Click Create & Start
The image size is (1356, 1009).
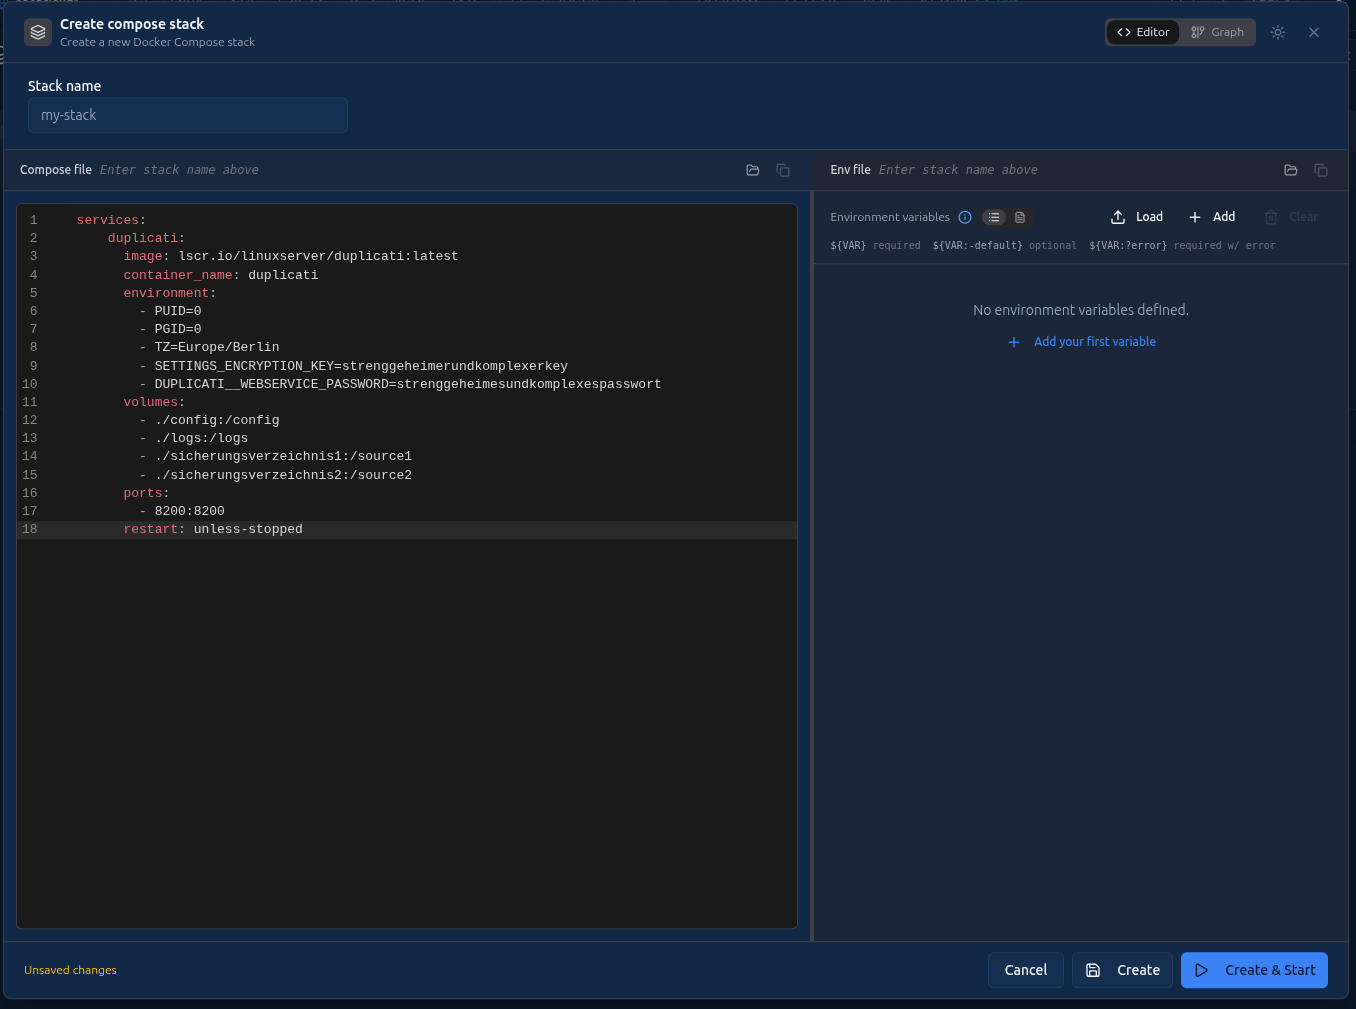[1254, 970]
